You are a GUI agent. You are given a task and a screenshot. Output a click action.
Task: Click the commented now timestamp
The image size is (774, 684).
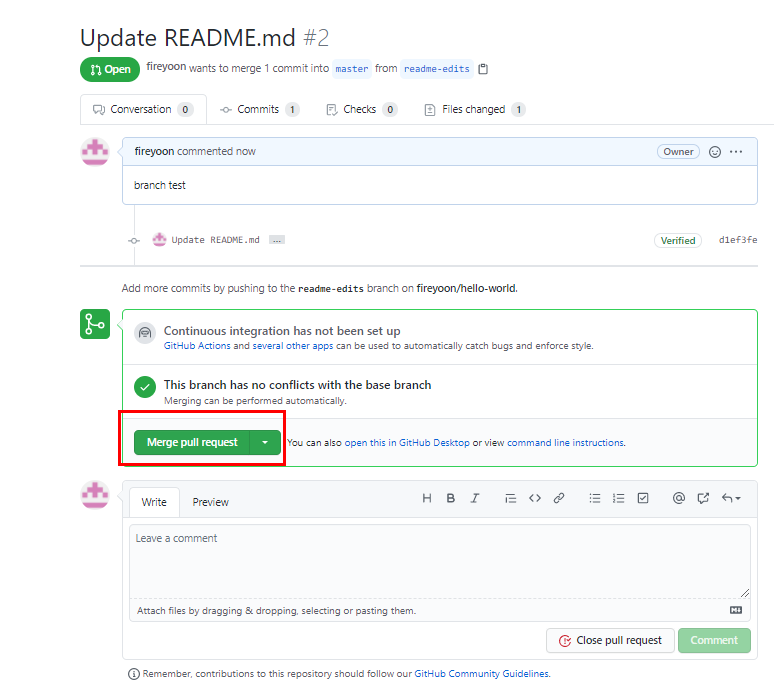216,151
